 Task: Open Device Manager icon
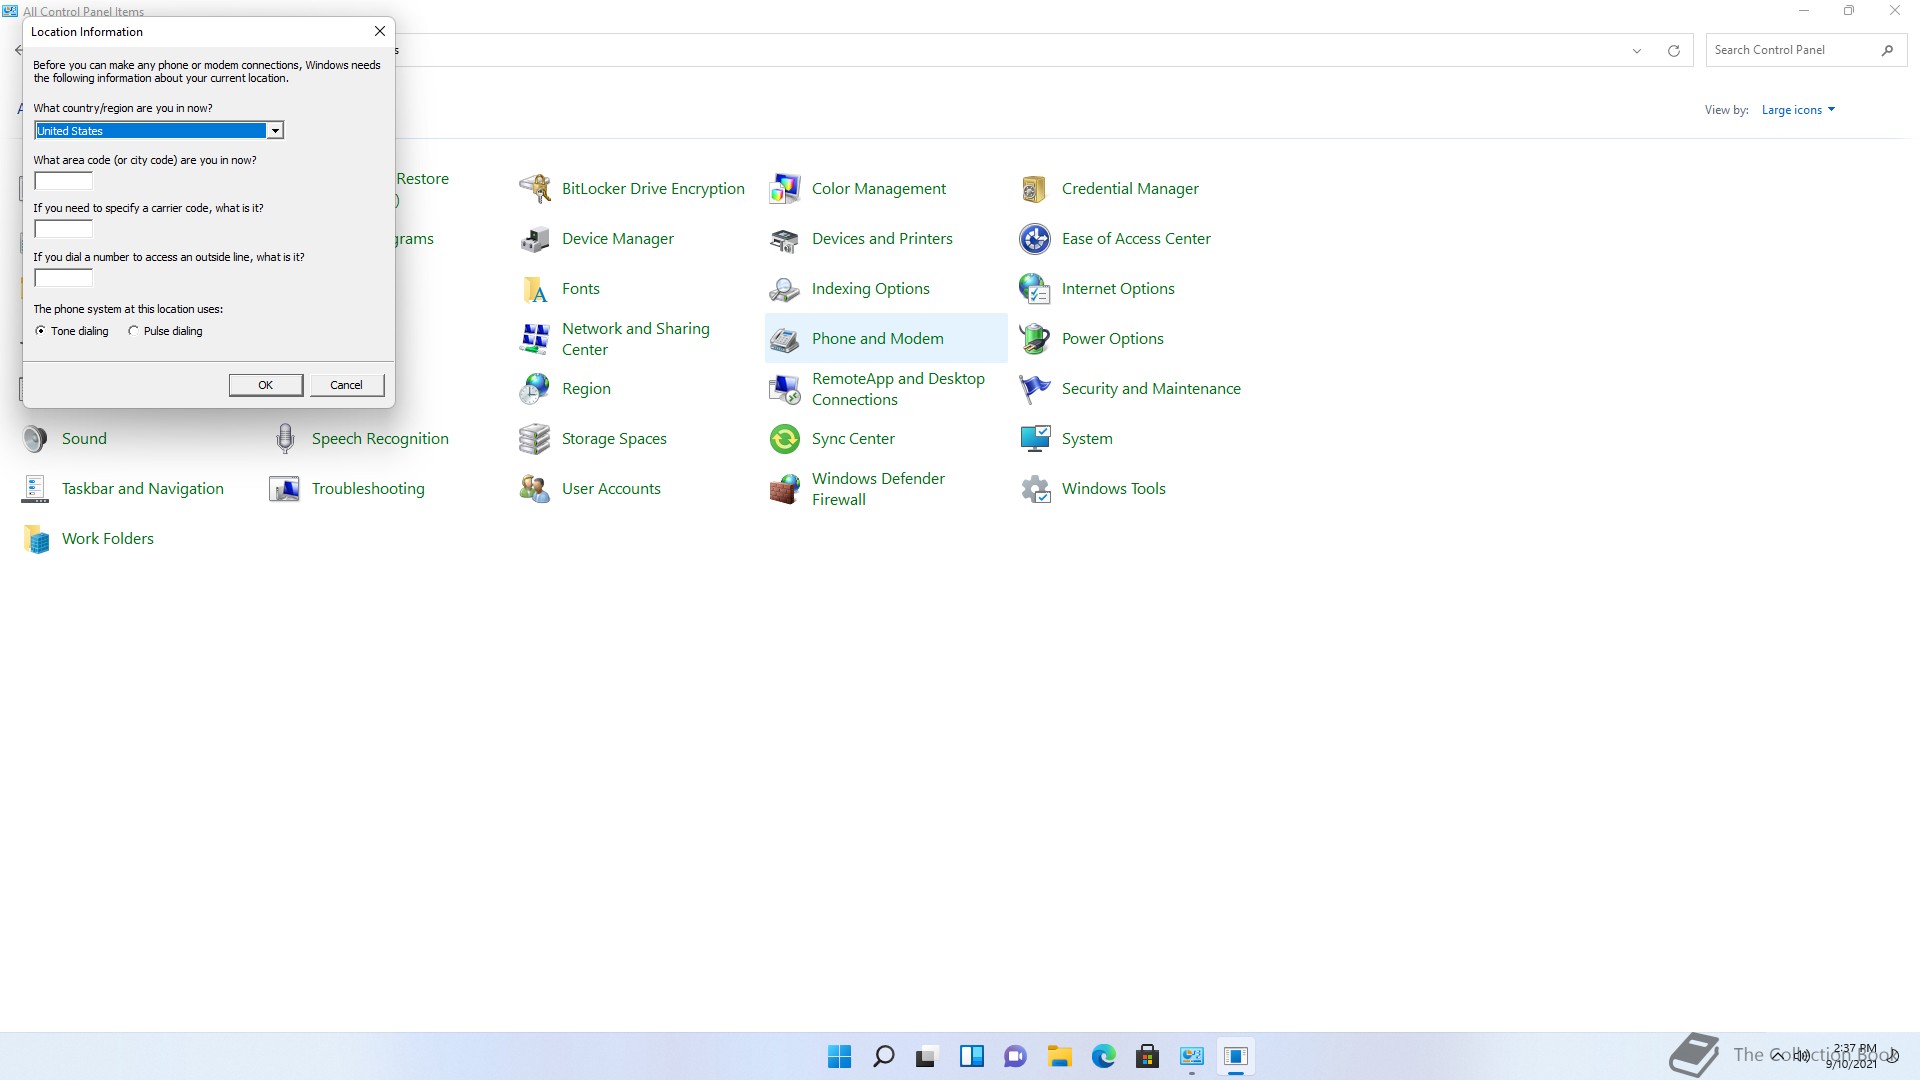click(535, 238)
